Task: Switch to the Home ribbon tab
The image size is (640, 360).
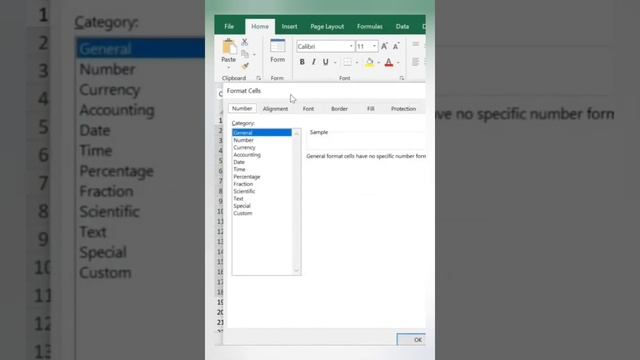Action: [x=260, y=27]
